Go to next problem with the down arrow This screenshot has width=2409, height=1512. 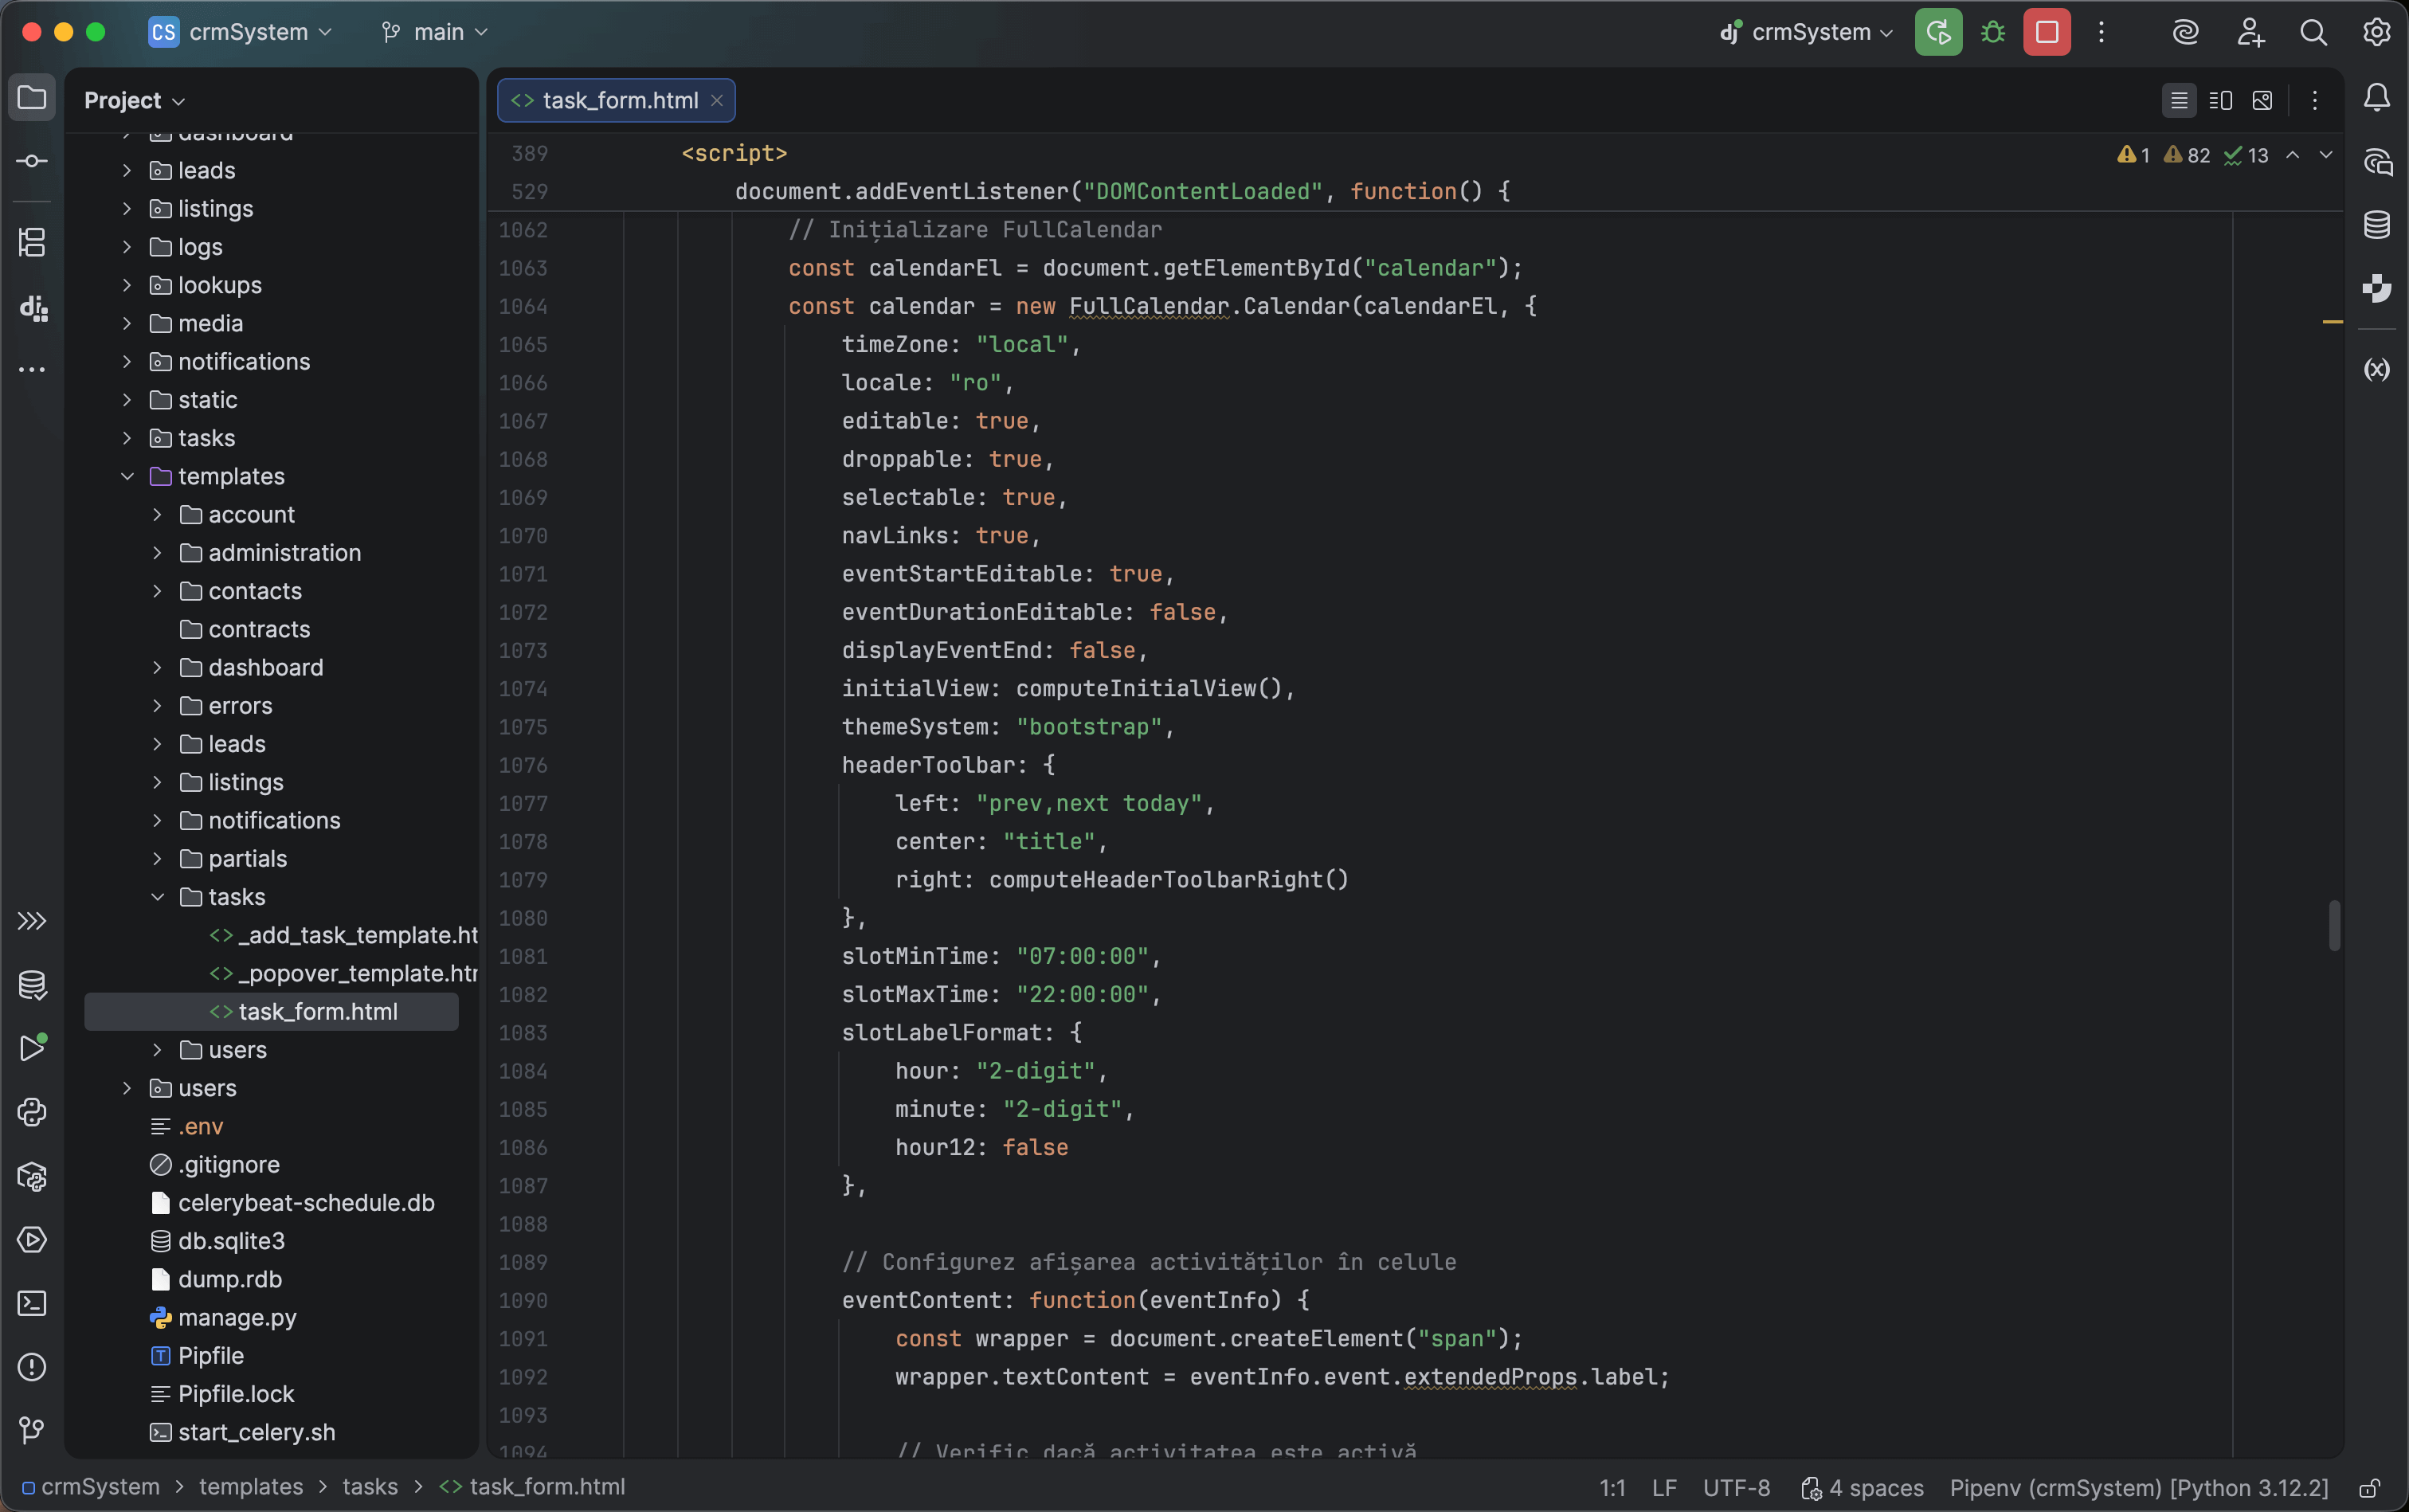[x=2326, y=155]
